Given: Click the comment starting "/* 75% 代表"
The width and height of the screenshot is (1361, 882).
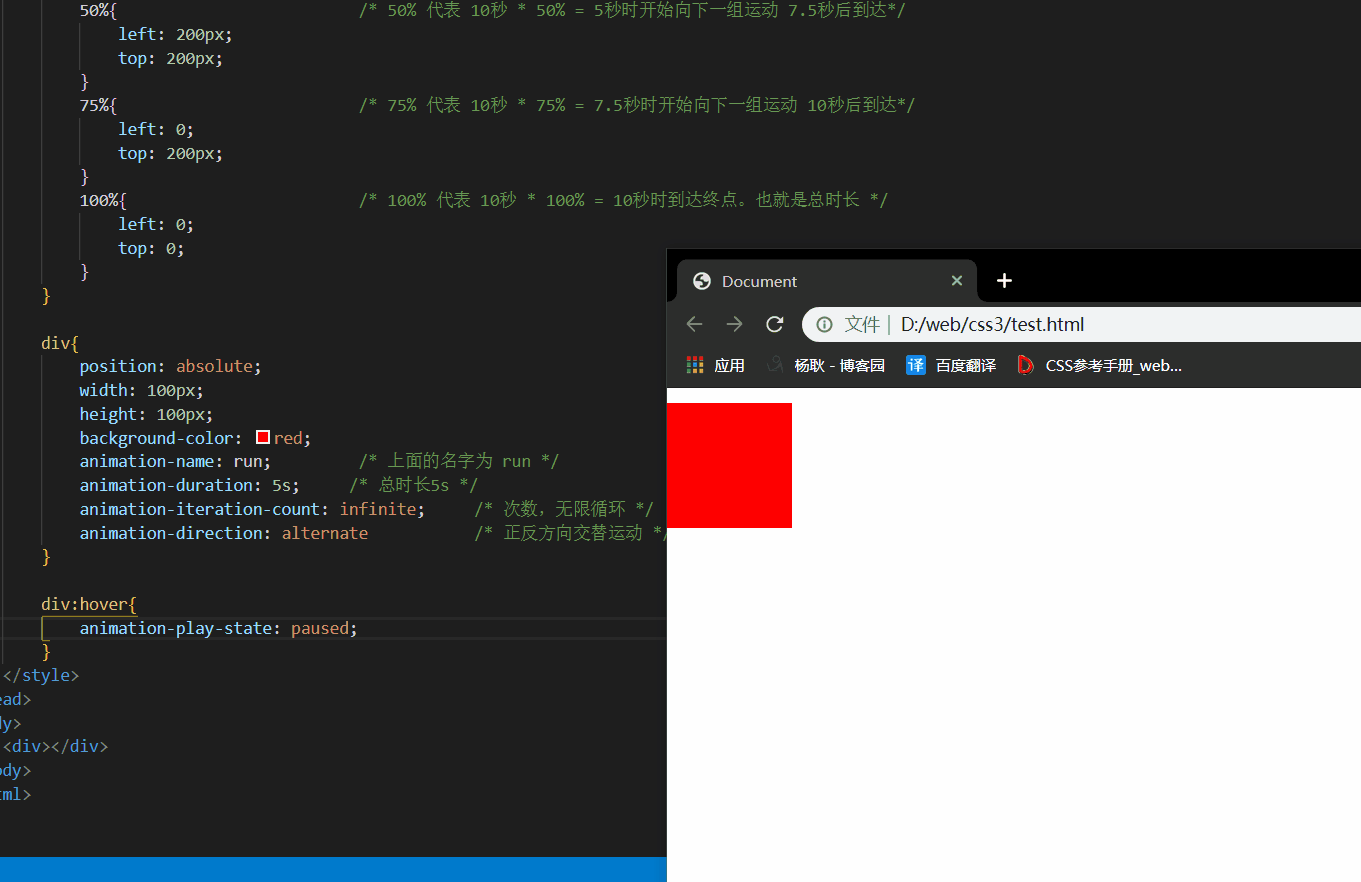Looking at the screenshot, I should pos(637,105).
